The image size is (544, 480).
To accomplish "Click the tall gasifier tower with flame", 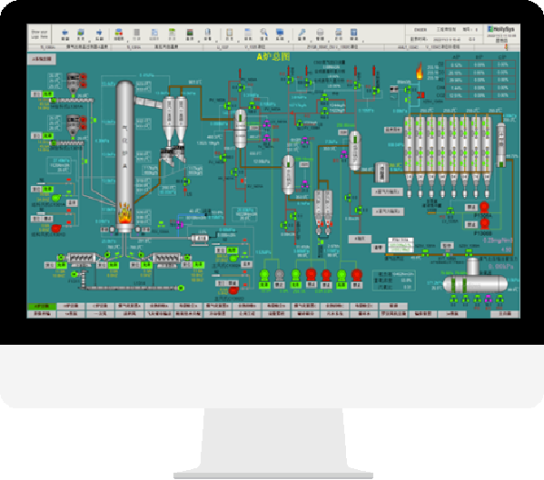I will 125,156.
